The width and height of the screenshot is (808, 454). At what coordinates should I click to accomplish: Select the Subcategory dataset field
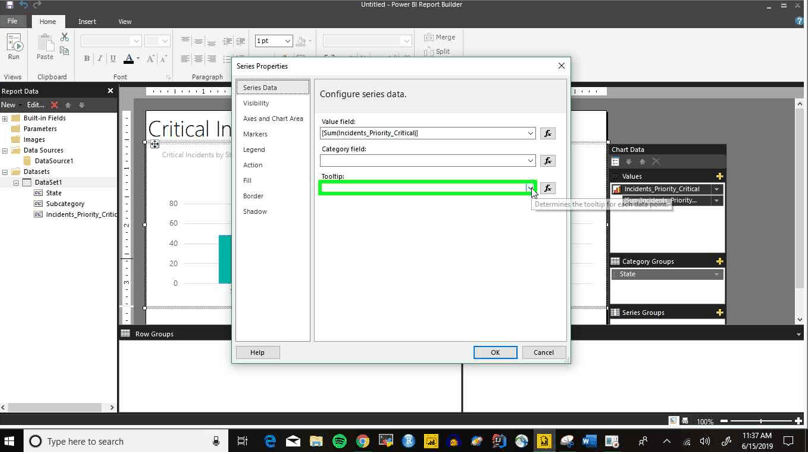tap(65, 204)
